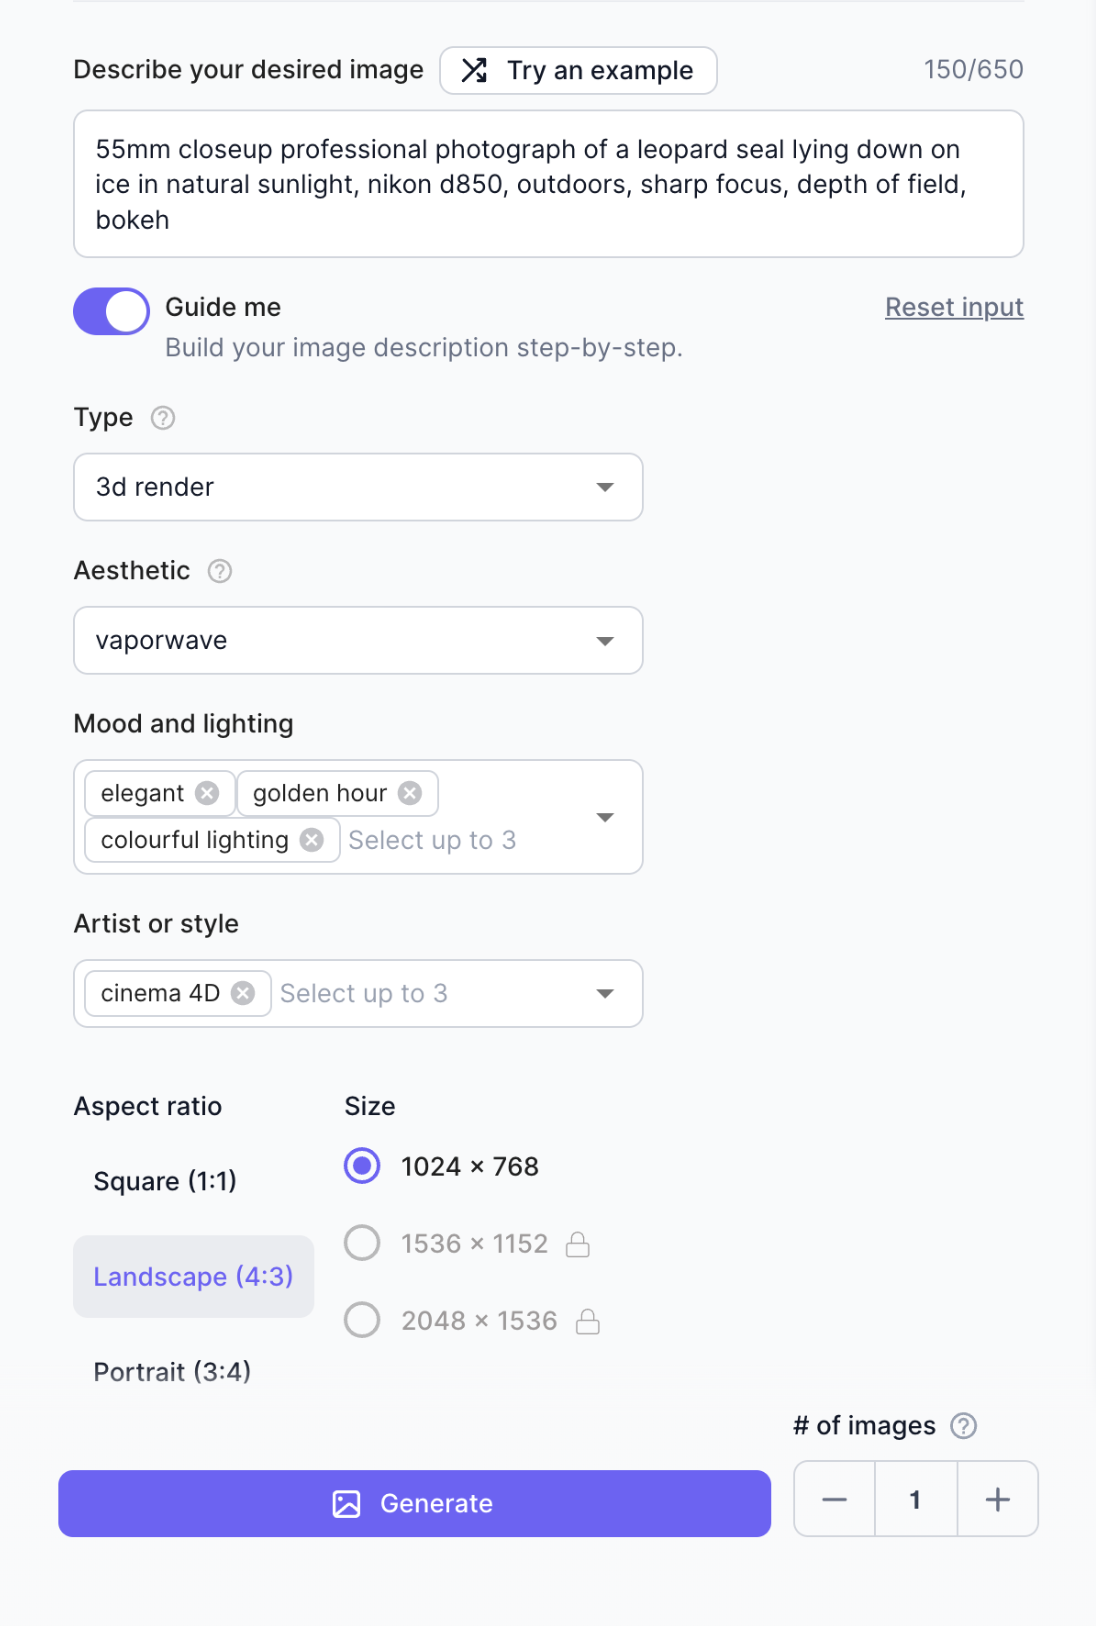Click into the image description text box
The height and width of the screenshot is (1626, 1096).
(x=548, y=184)
